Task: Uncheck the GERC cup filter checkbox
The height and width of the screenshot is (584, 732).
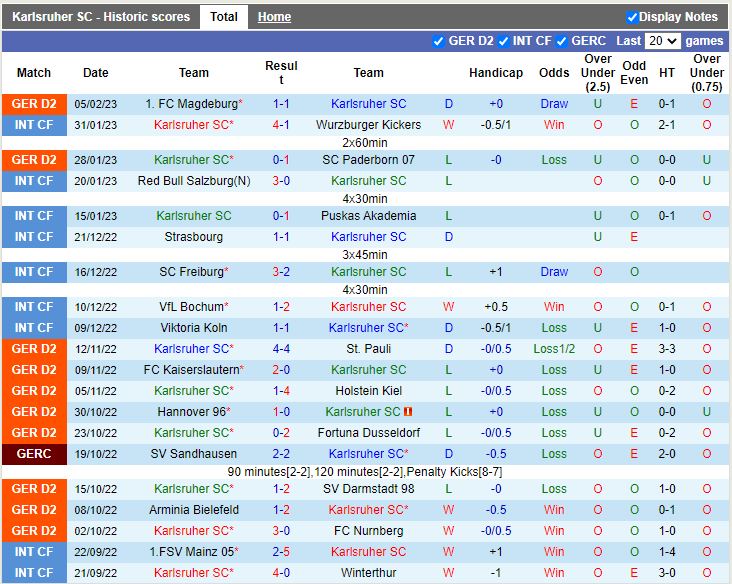Action: pos(561,41)
